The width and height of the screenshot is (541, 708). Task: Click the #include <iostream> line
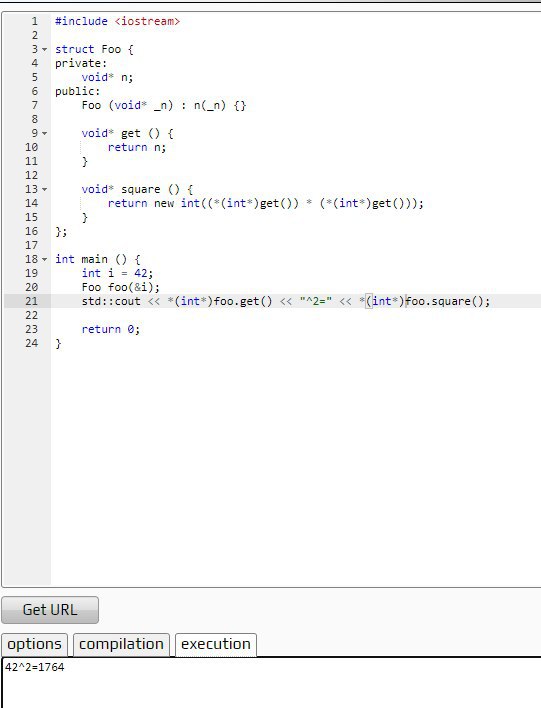tap(117, 21)
